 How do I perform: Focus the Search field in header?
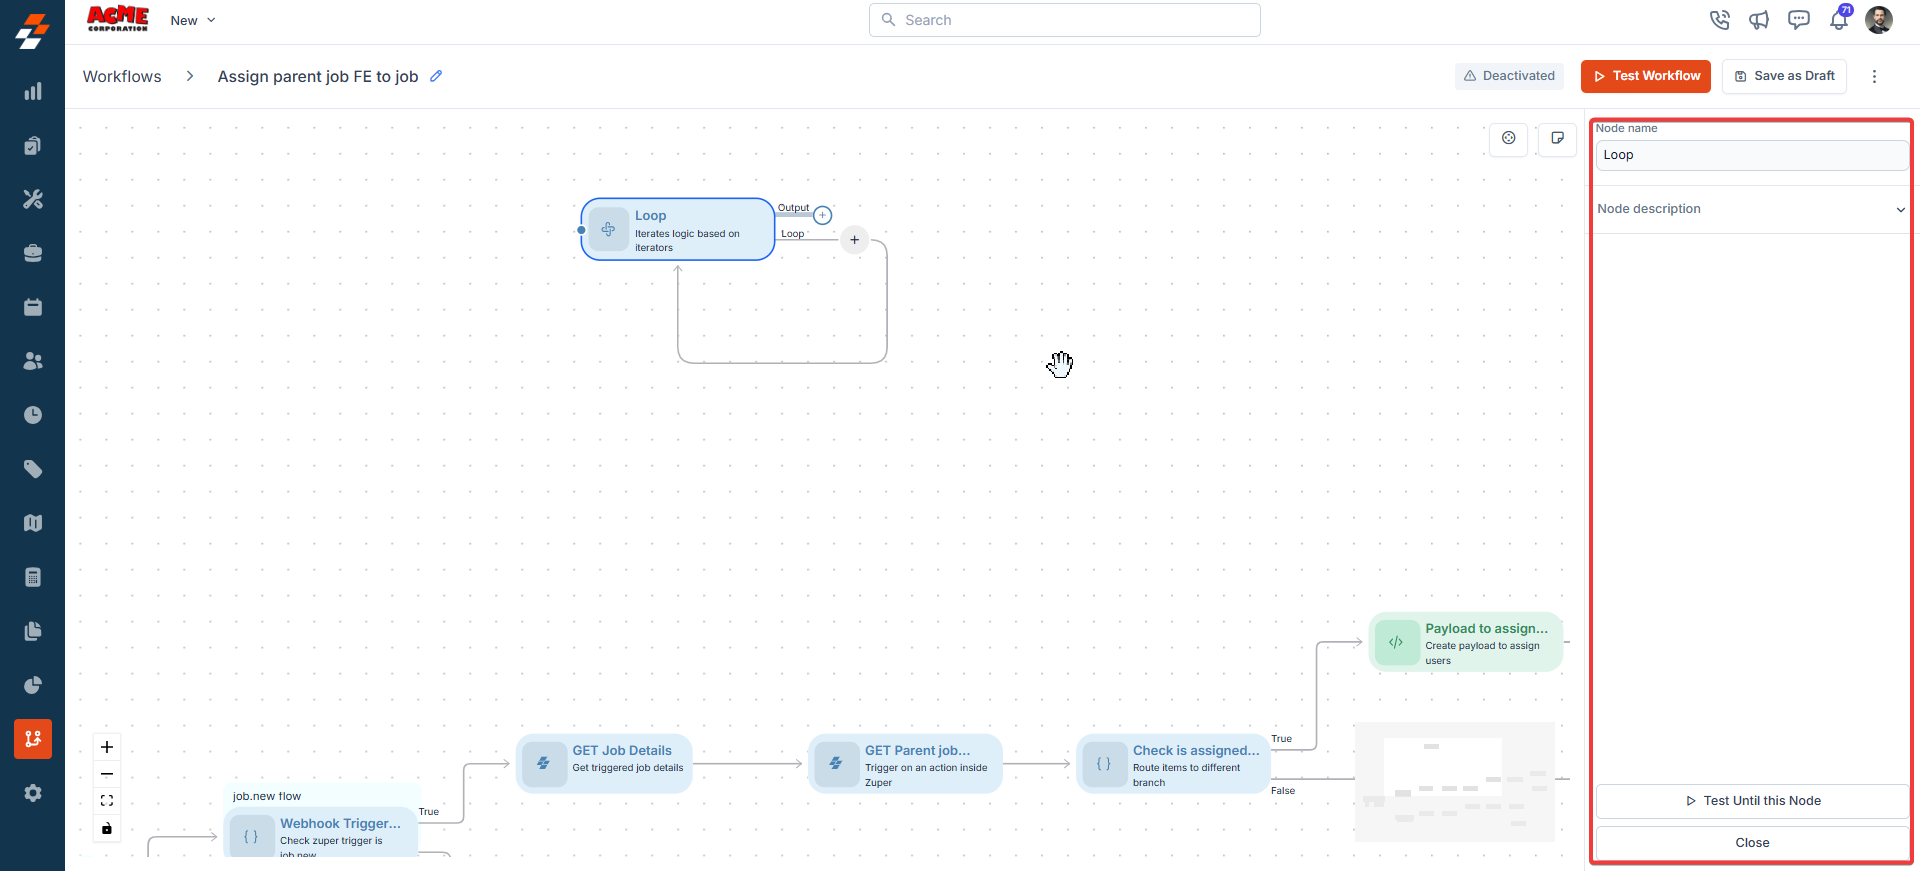point(1064,20)
